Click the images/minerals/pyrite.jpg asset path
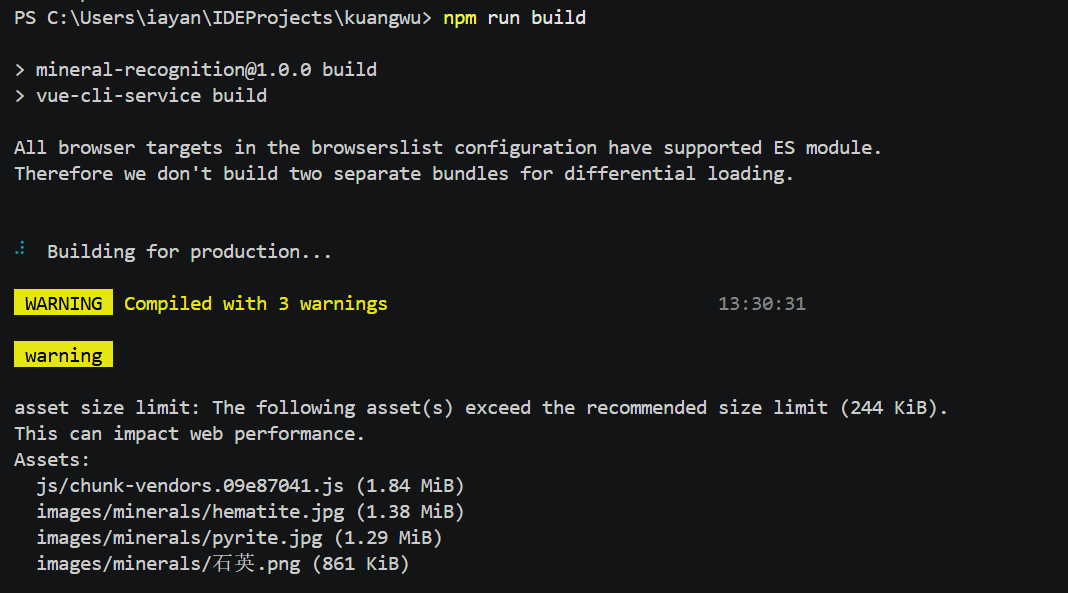Image resolution: width=1068 pixels, height=593 pixels. coord(179,538)
